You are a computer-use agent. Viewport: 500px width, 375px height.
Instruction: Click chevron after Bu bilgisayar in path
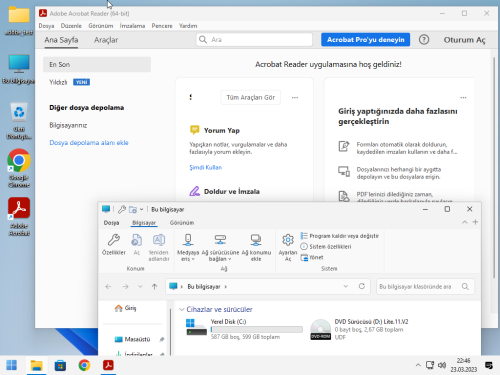(x=226, y=287)
